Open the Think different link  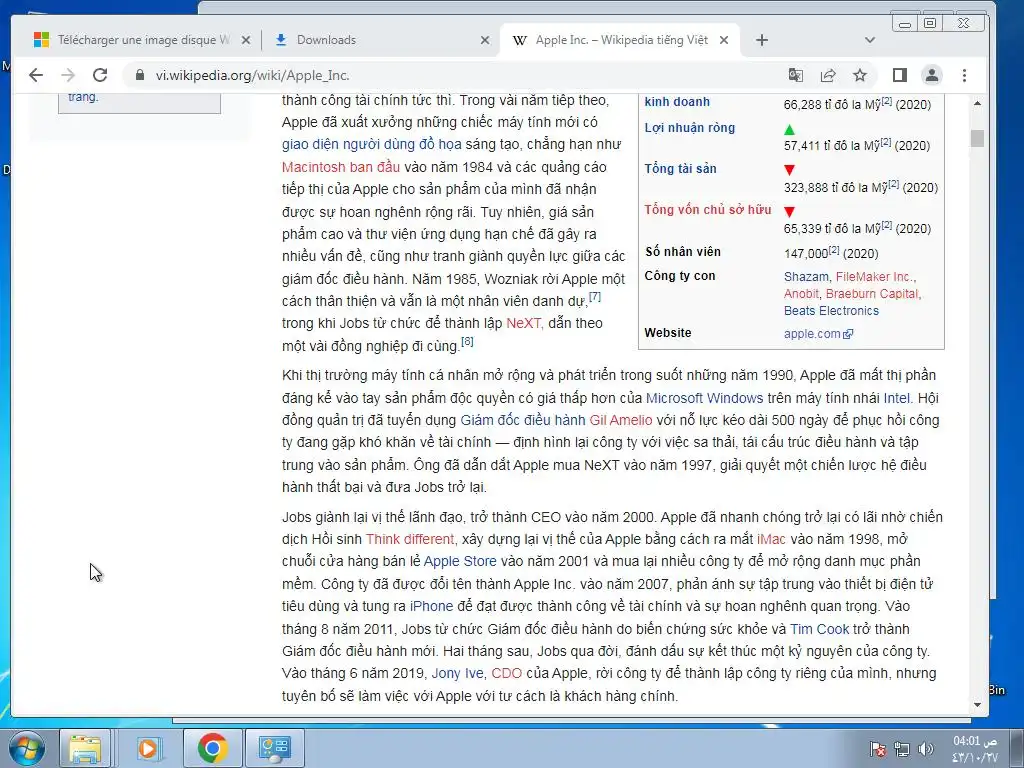coord(409,539)
